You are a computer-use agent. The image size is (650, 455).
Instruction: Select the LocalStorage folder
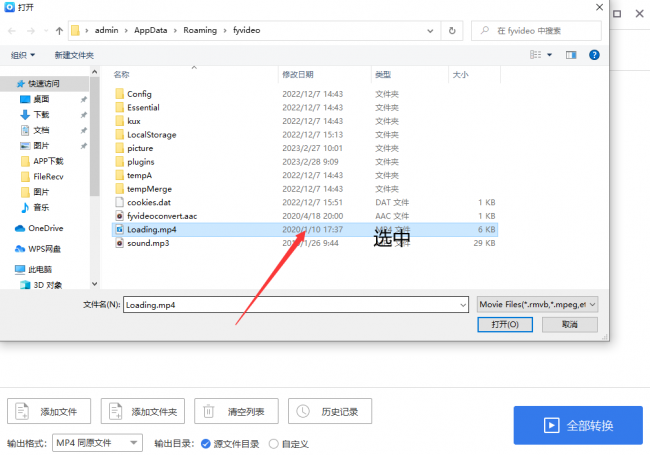[x=152, y=134]
